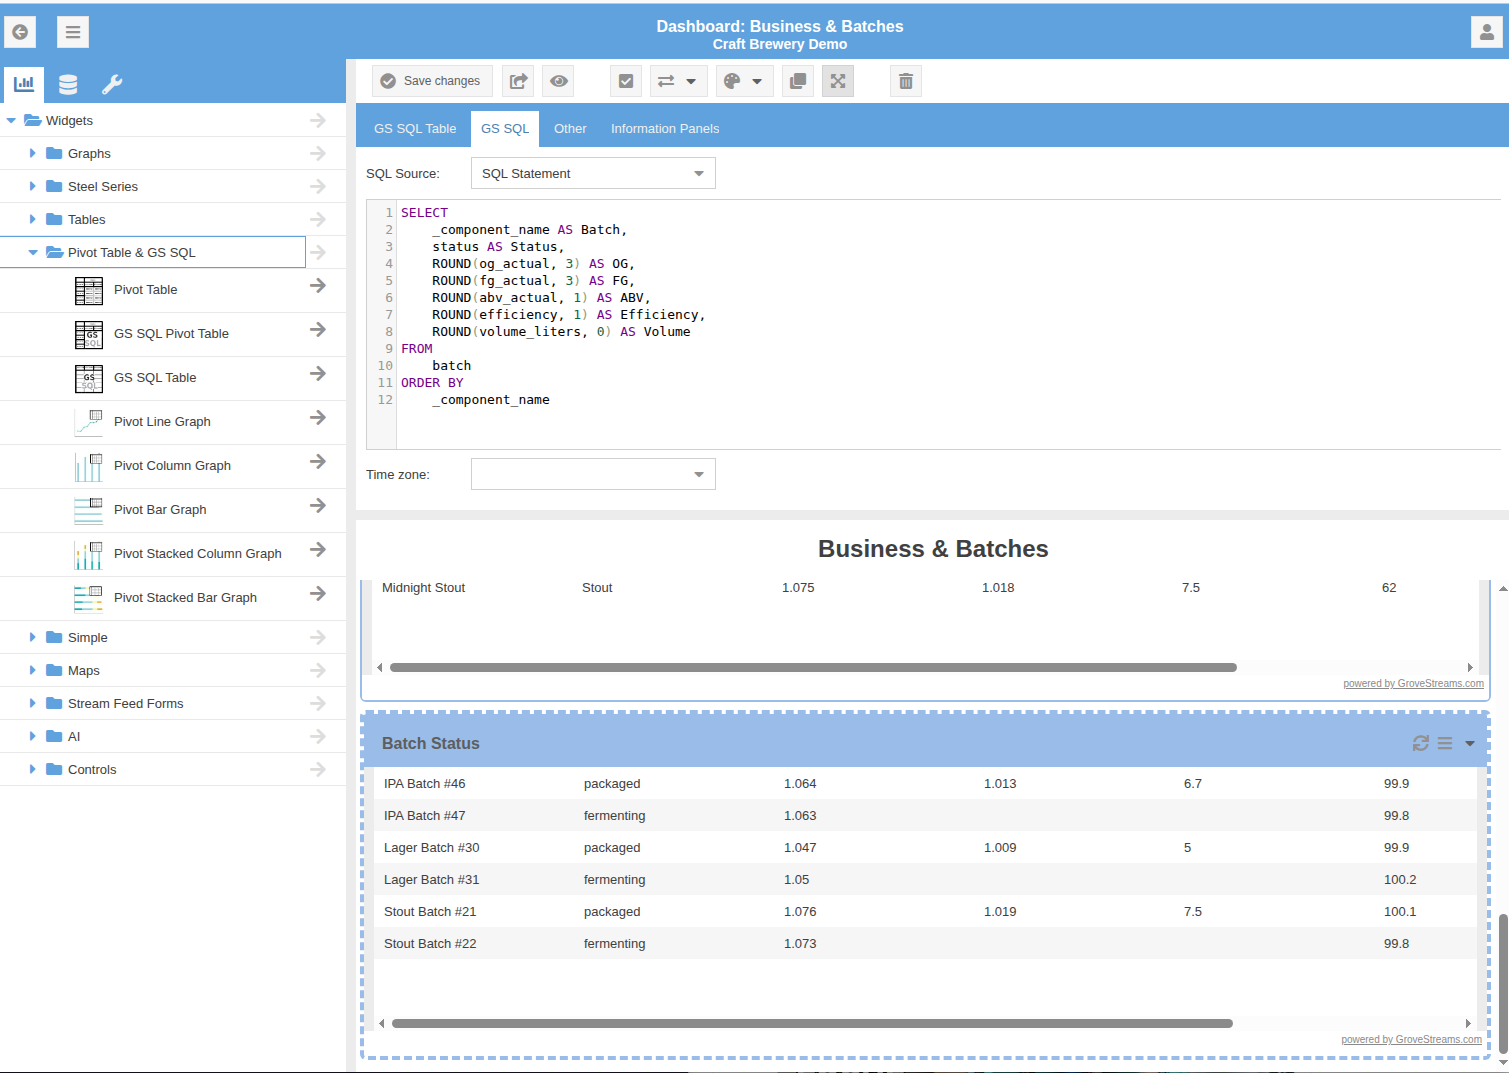Click the Pivot Stacked Column Graph icon

click(89, 554)
